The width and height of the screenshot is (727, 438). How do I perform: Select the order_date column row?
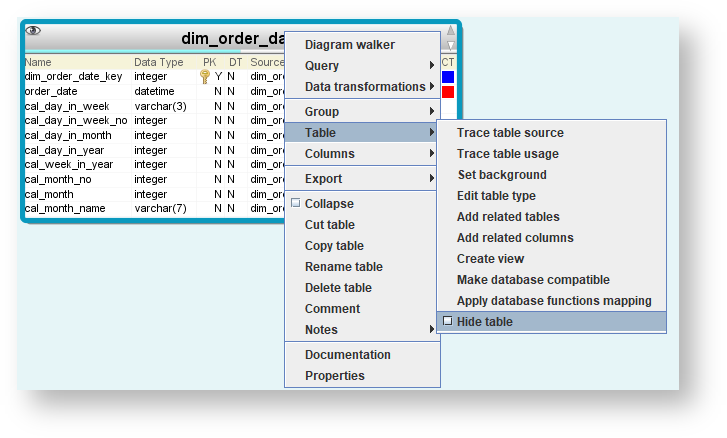click(x=154, y=91)
